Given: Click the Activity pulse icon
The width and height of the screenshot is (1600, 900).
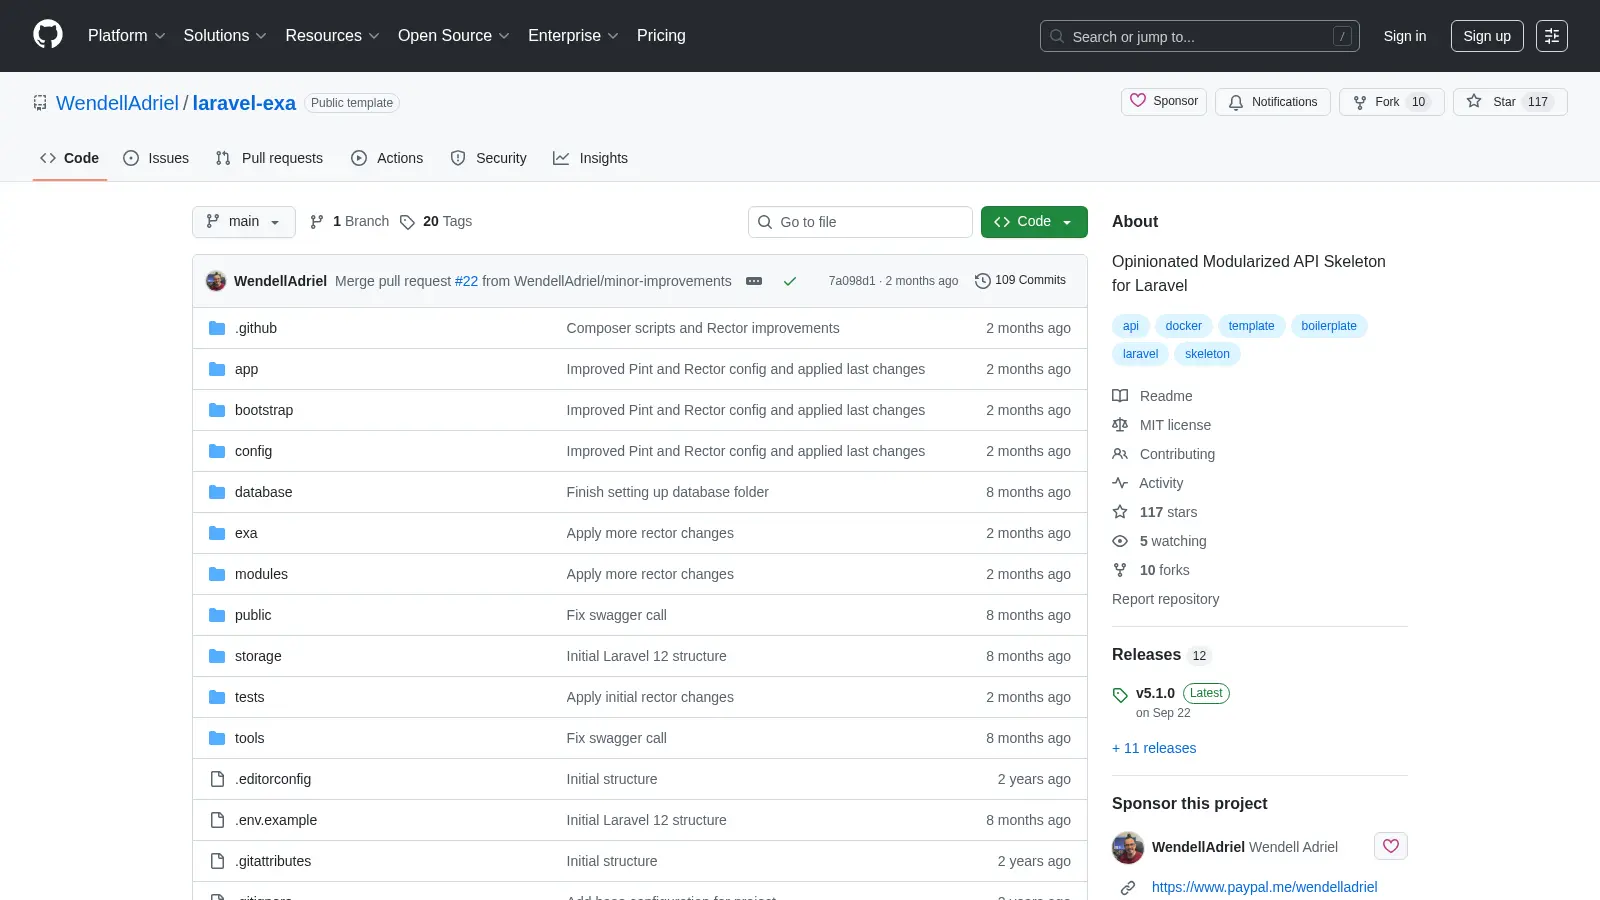Looking at the screenshot, I should tap(1120, 483).
